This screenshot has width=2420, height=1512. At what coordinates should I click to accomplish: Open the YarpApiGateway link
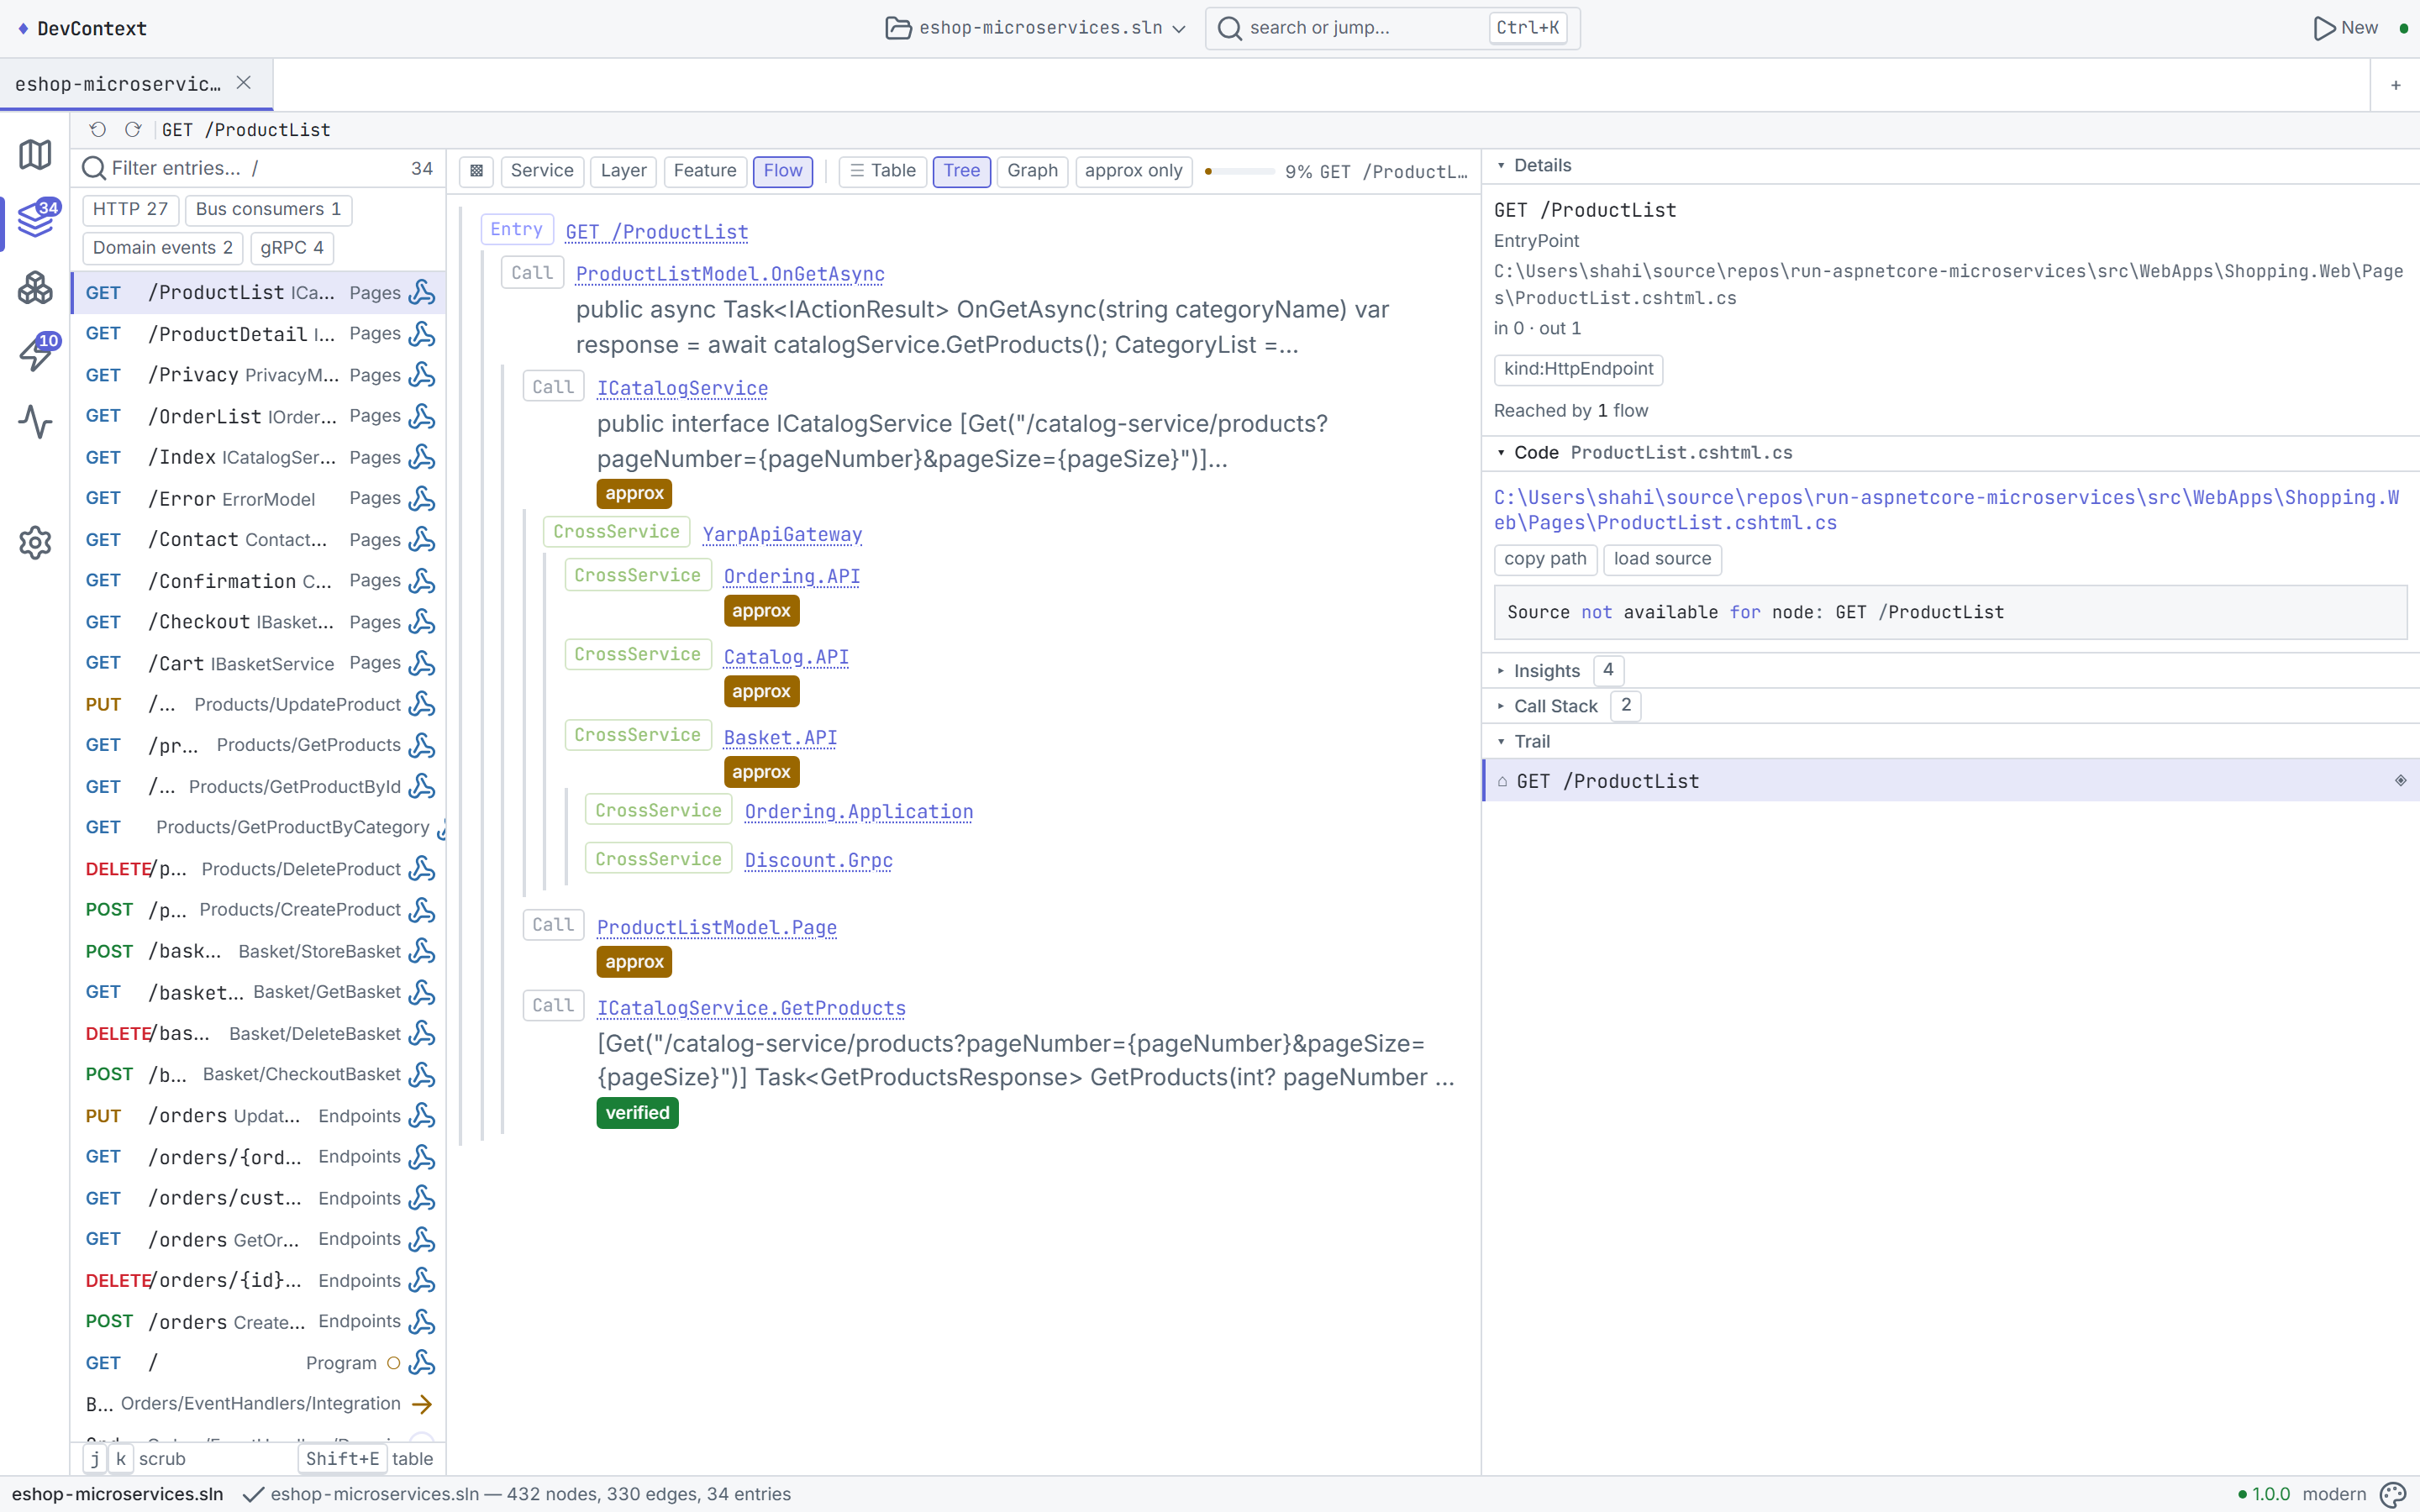(x=782, y=534)
